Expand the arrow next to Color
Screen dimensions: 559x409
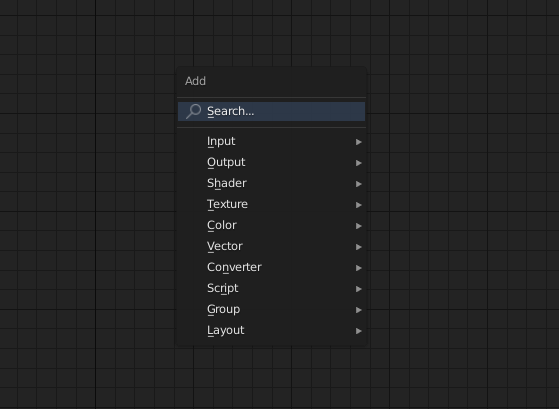point(359,226)
